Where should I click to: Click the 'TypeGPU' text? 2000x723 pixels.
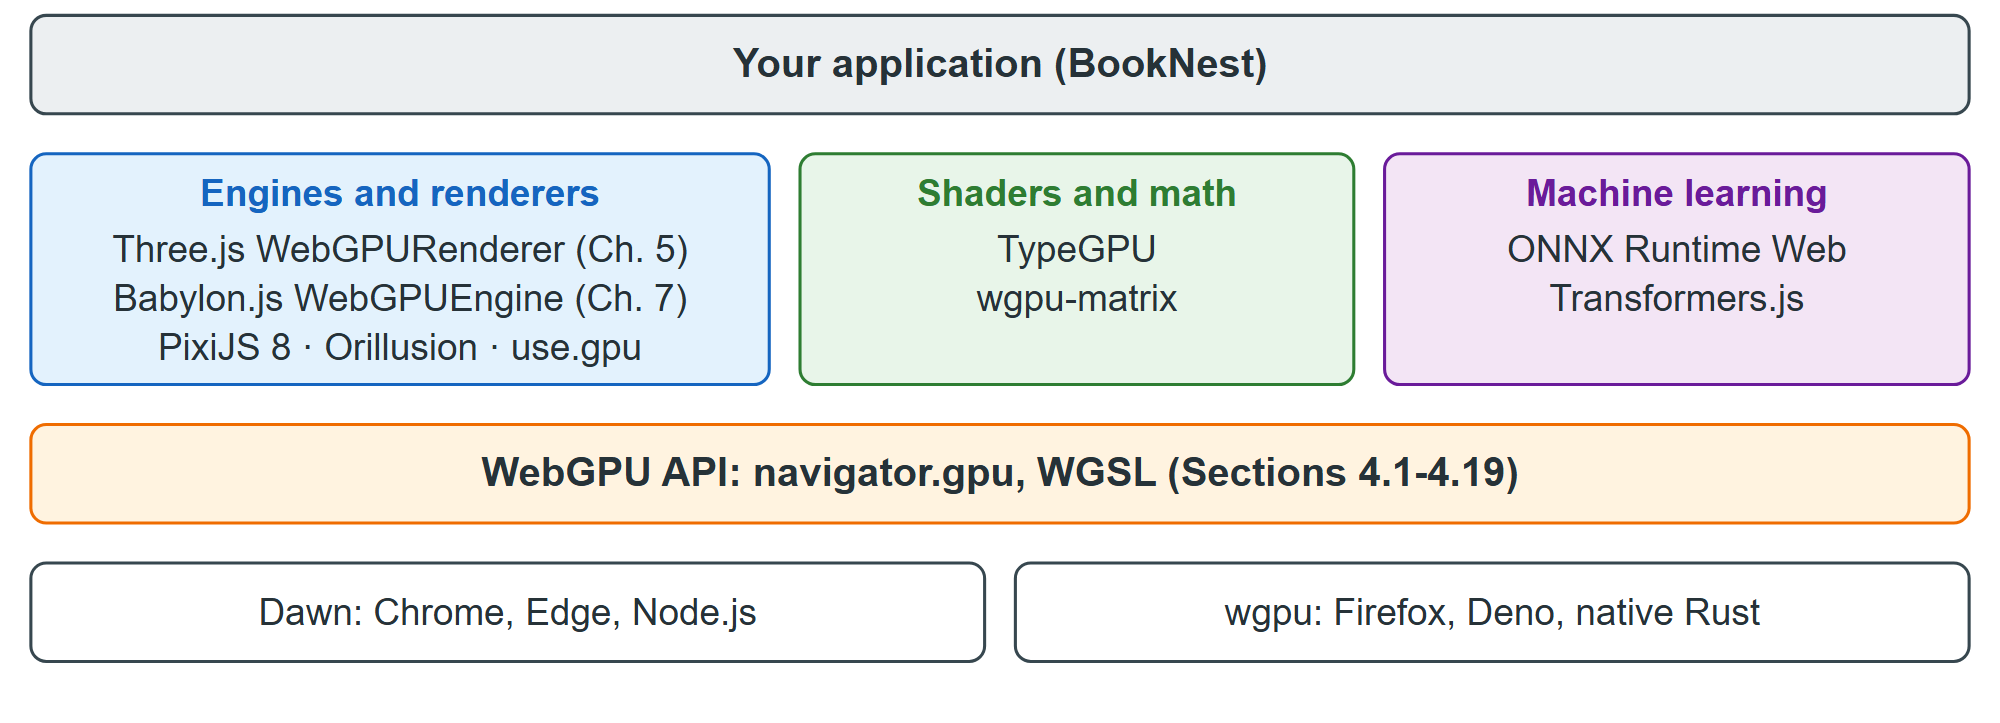point(1077,250)
